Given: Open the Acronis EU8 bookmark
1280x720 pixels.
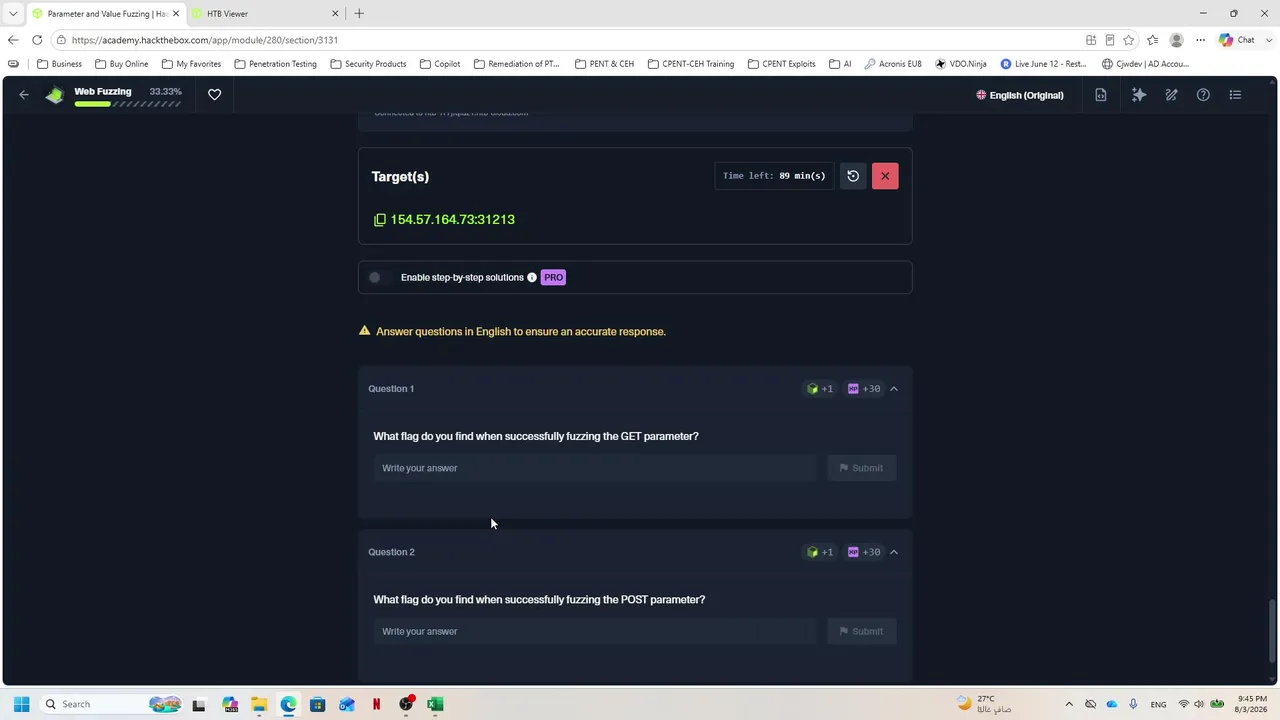Looking at the screenshot, I should coord(893,64).
